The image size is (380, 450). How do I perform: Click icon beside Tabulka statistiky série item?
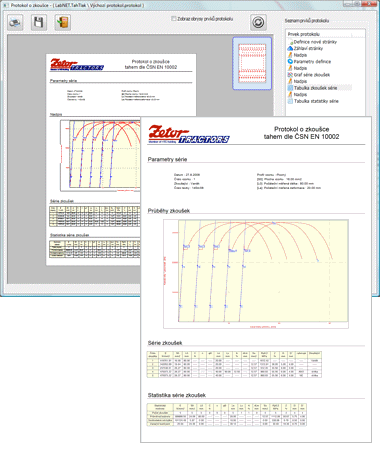click(x=290, y=101)
